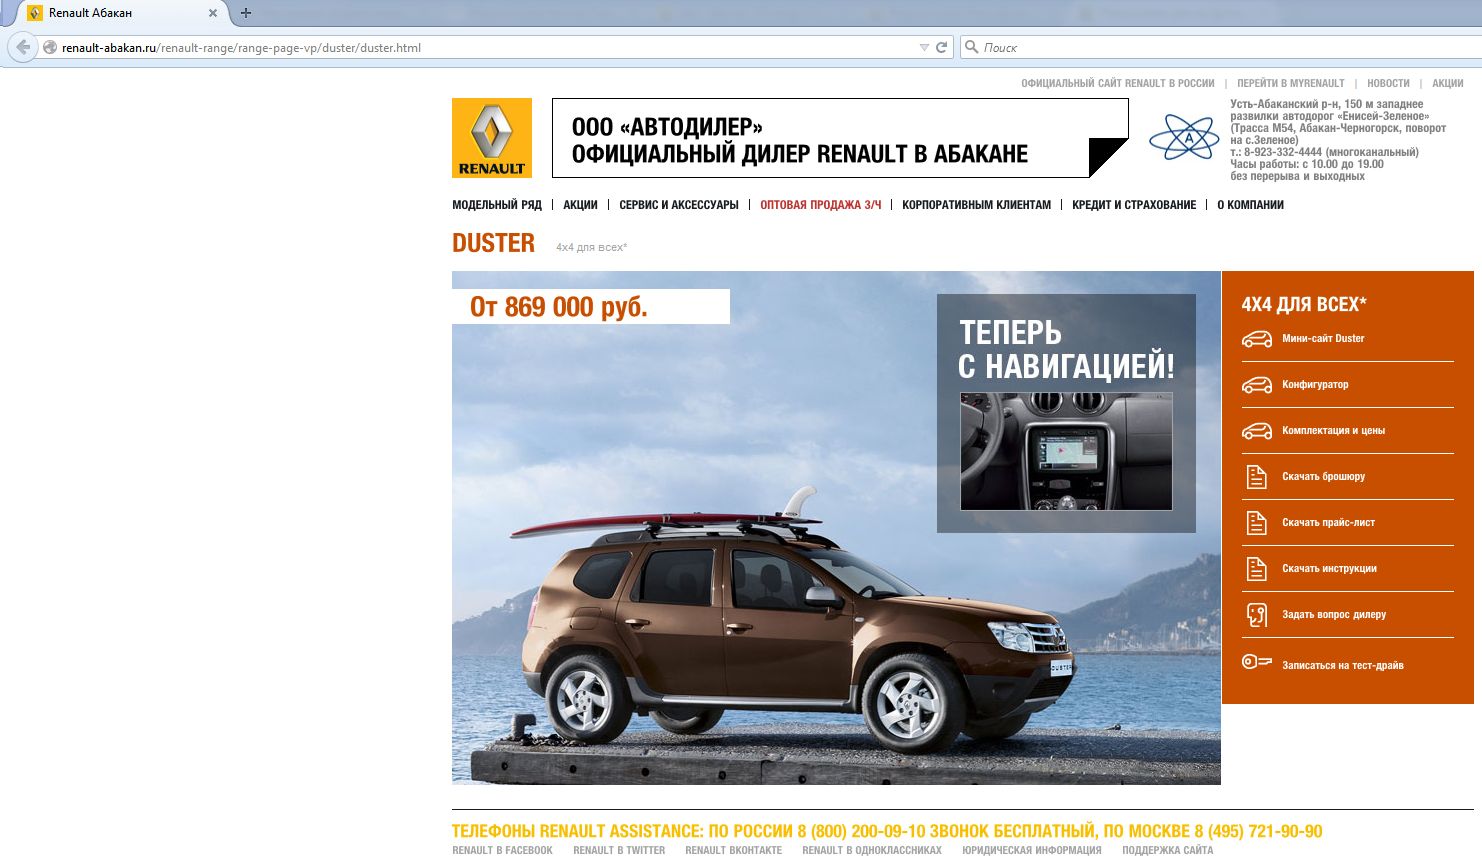Click the Поиск search field

[1219, 47]
